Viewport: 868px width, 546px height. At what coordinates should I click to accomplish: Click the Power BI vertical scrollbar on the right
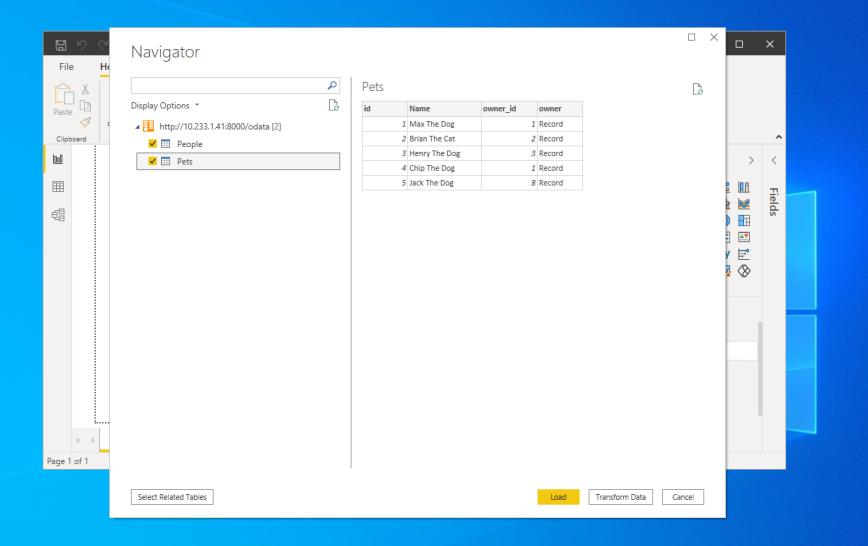coord(760,368)
